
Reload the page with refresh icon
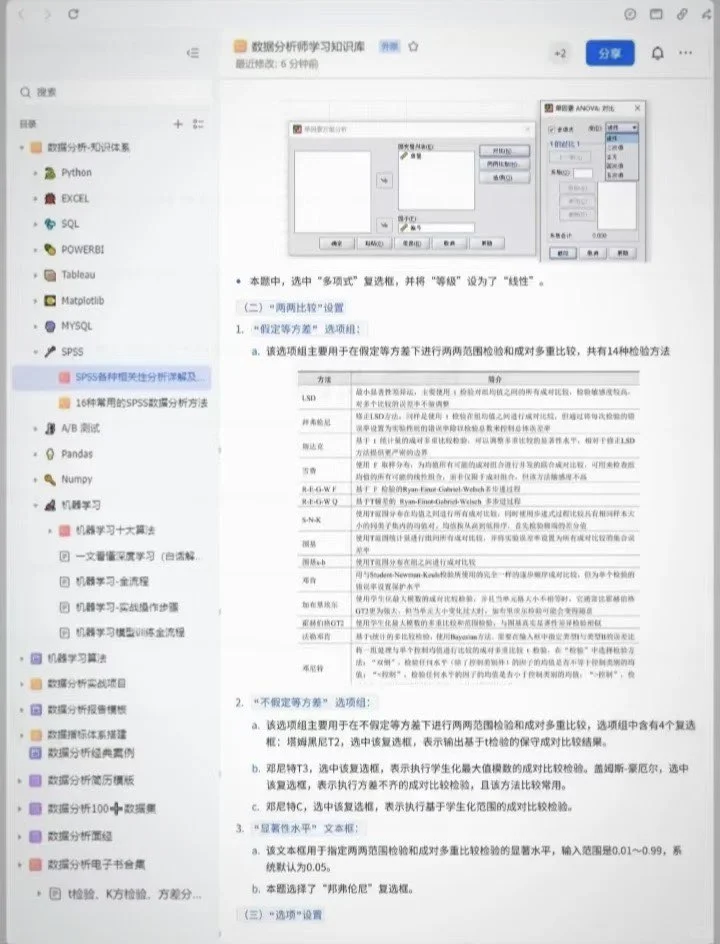click(73, 14)
